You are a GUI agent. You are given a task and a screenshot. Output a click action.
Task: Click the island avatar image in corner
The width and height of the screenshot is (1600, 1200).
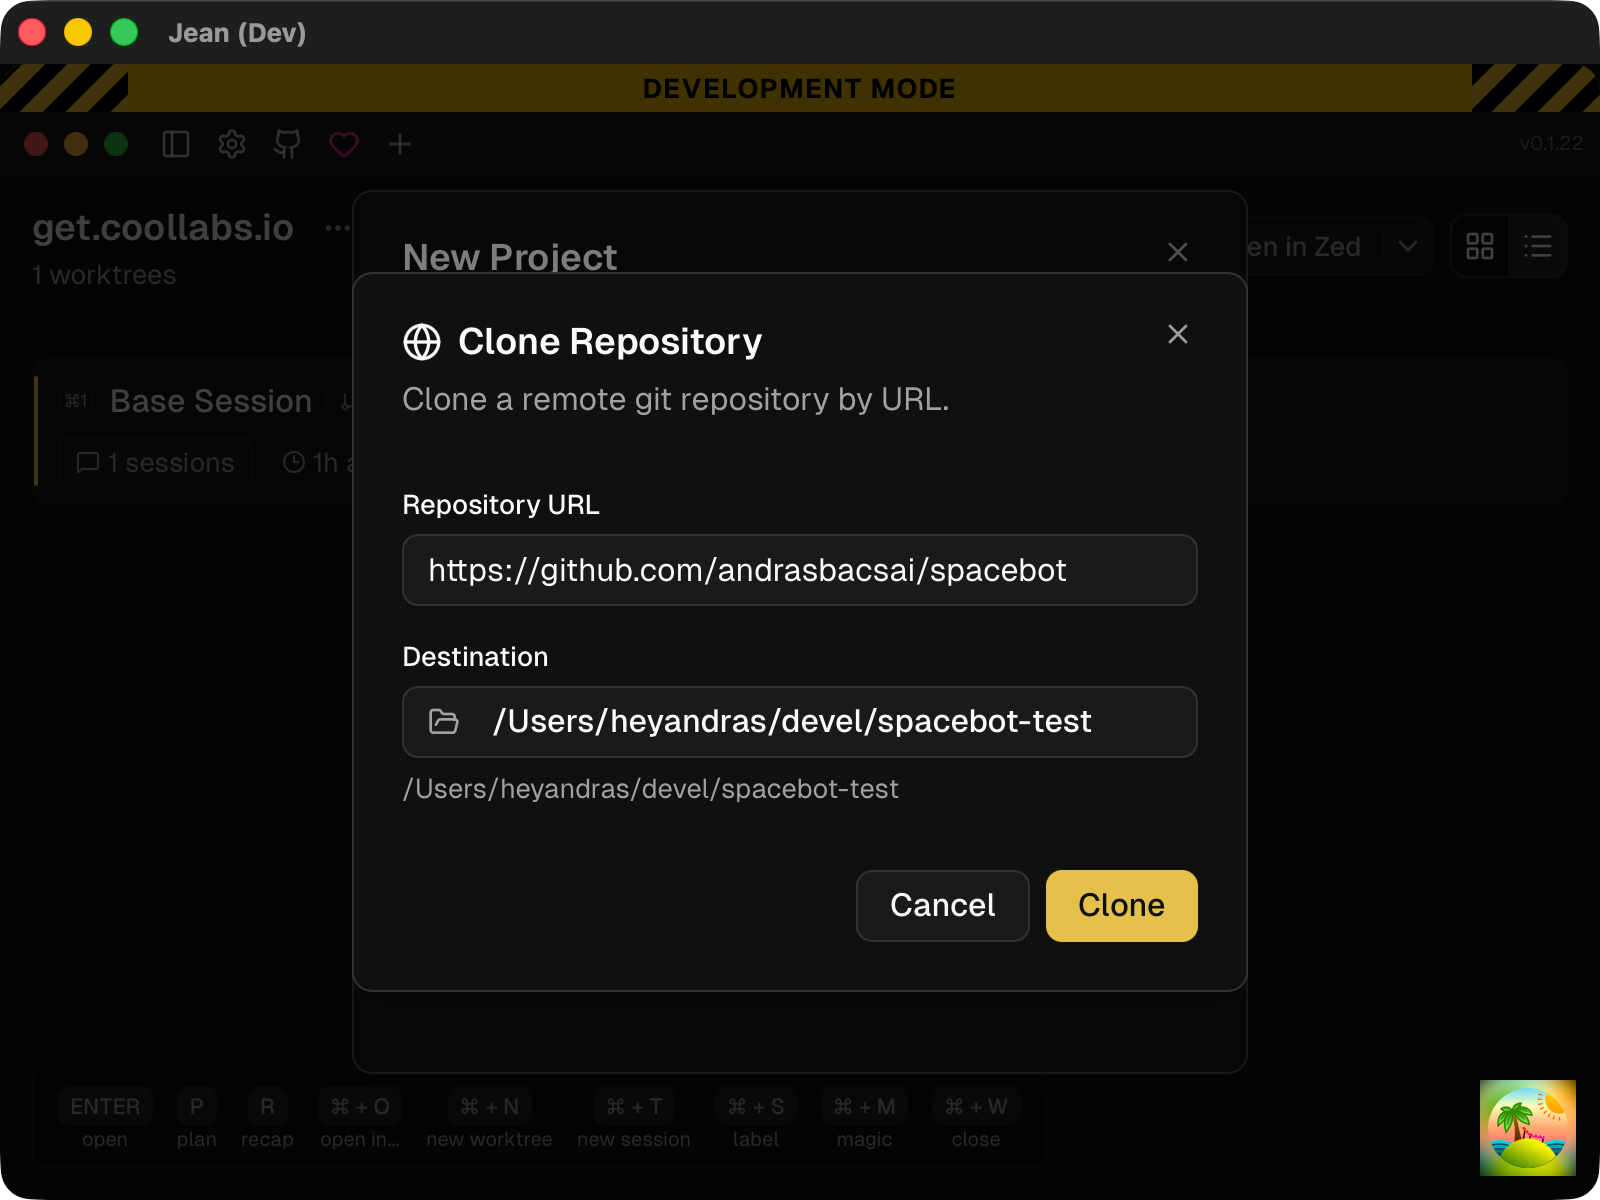tap(1527, 1127)
